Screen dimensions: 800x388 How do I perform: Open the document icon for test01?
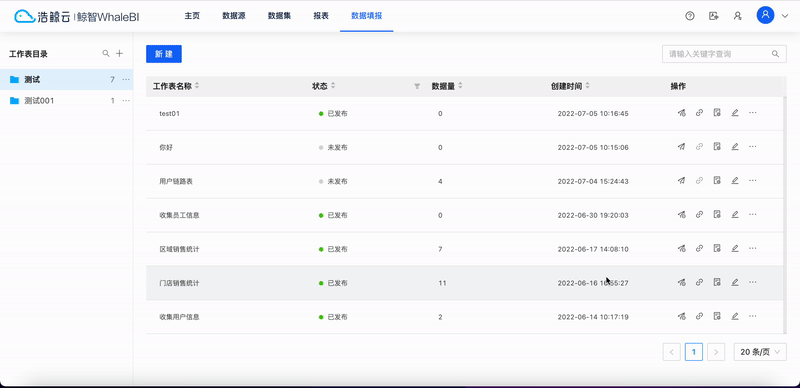[x=717, y=113]
